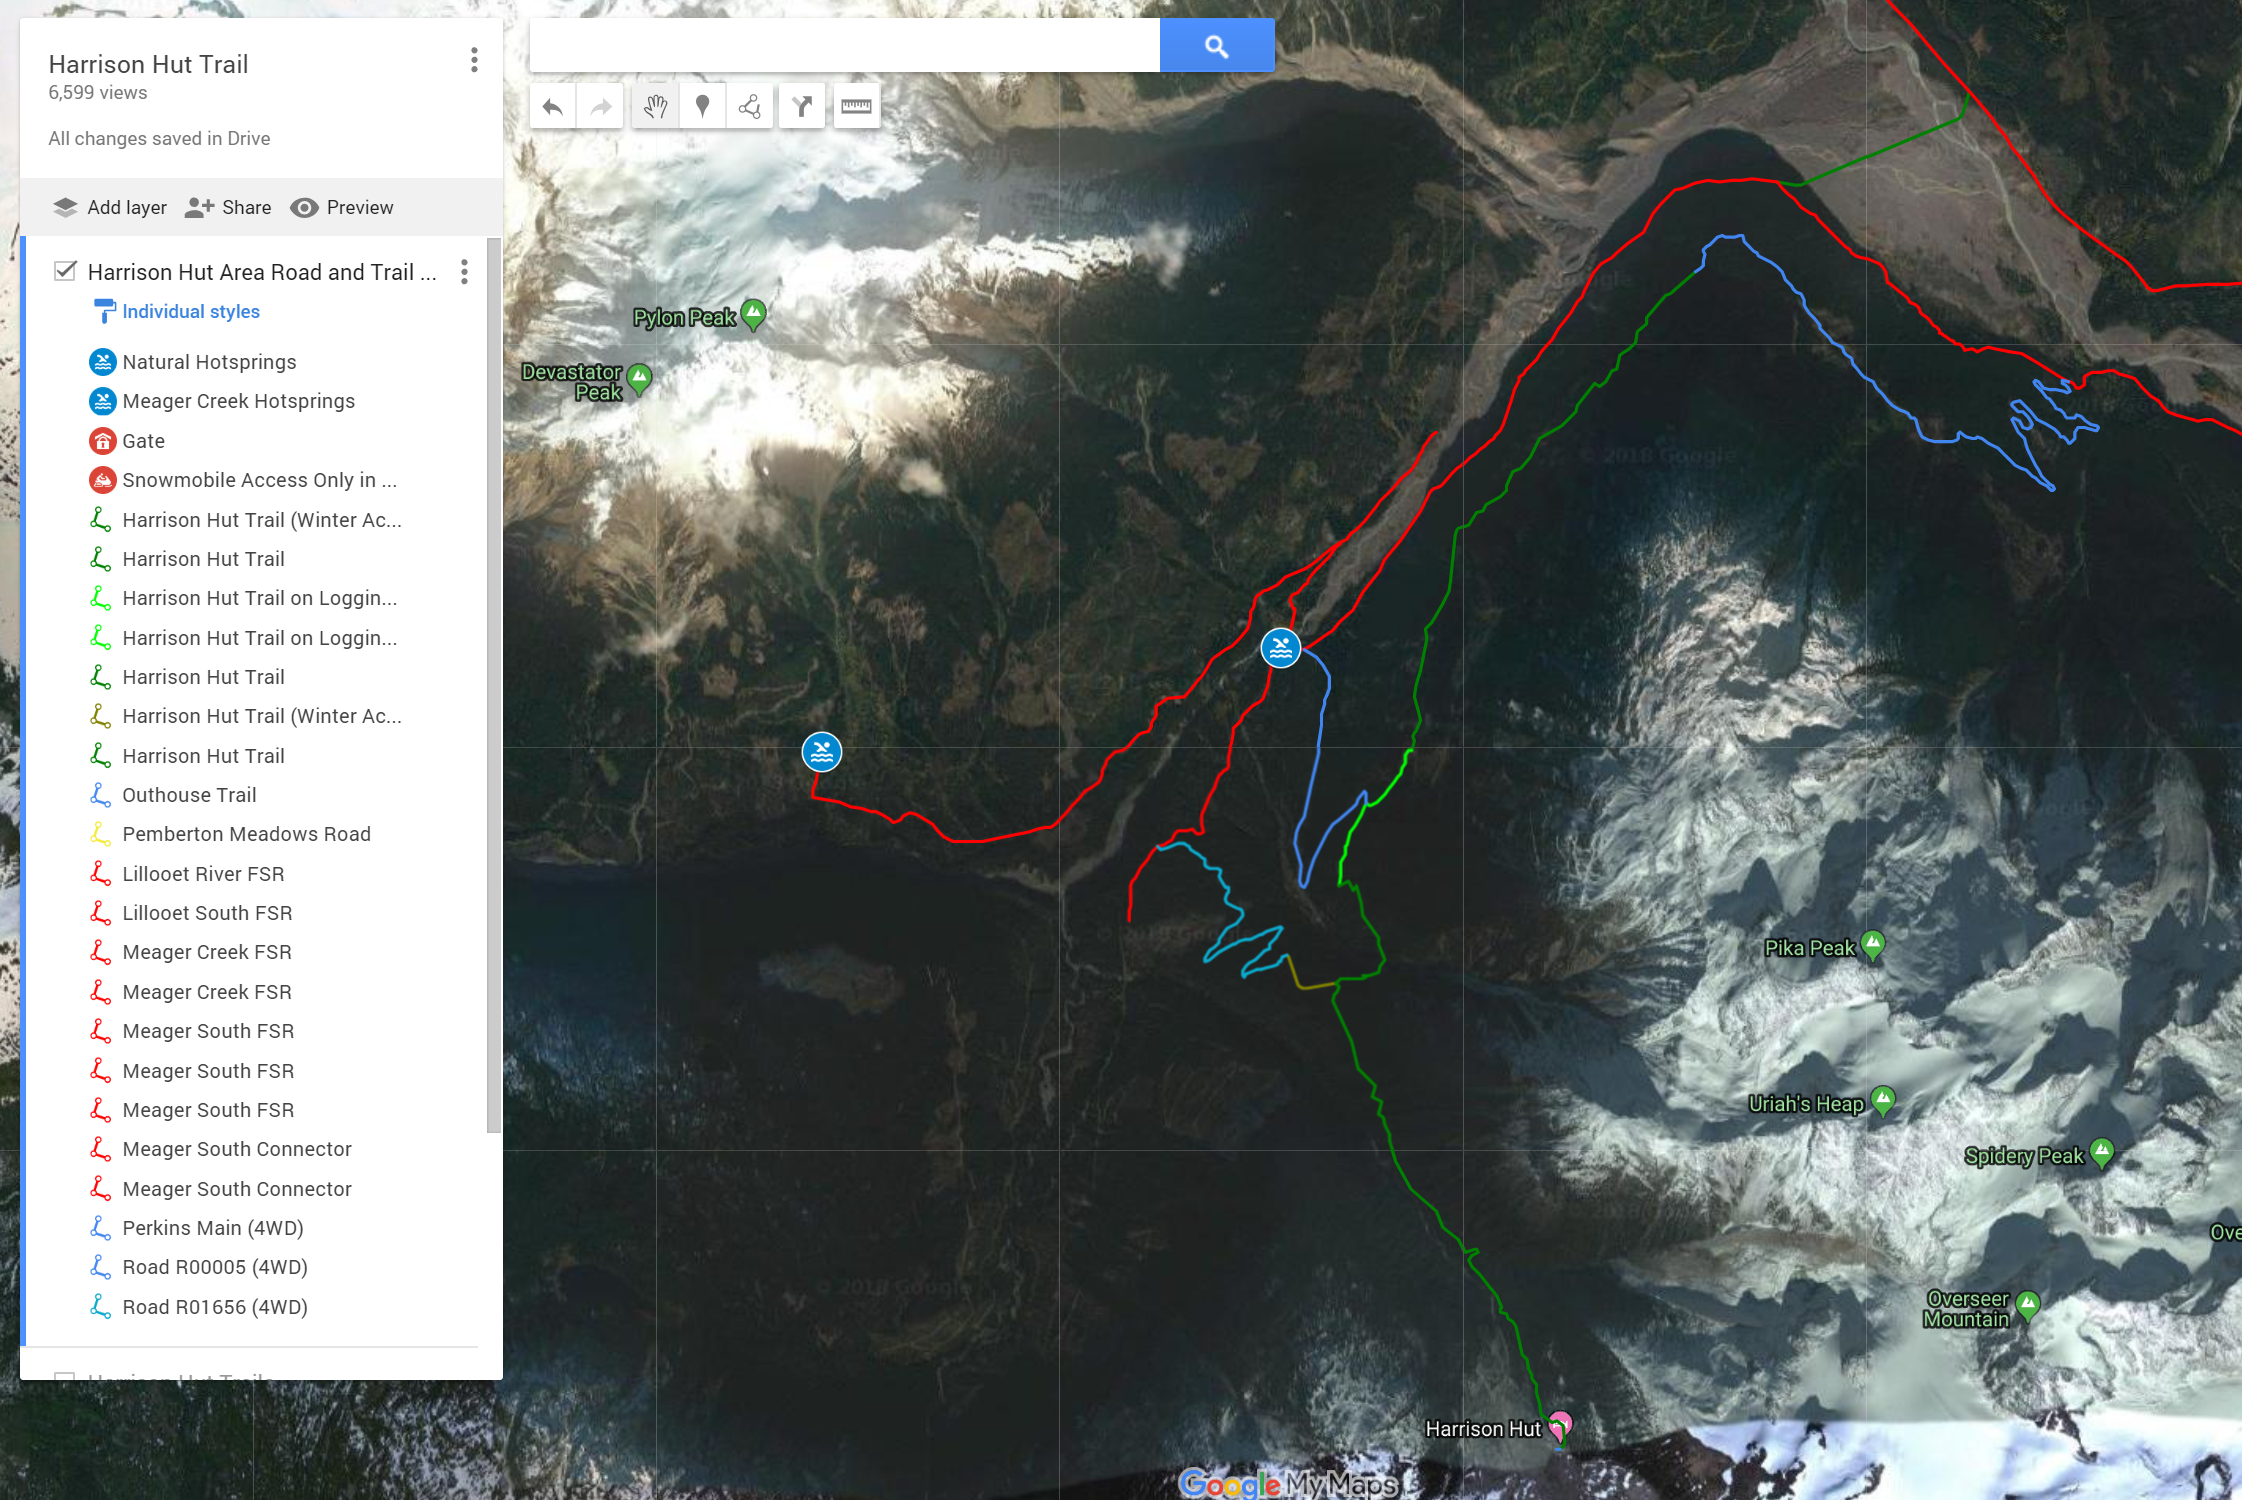Select the hand pan tool
Viewport: 2242px width, 1500px height.
(x=655, y=106)
